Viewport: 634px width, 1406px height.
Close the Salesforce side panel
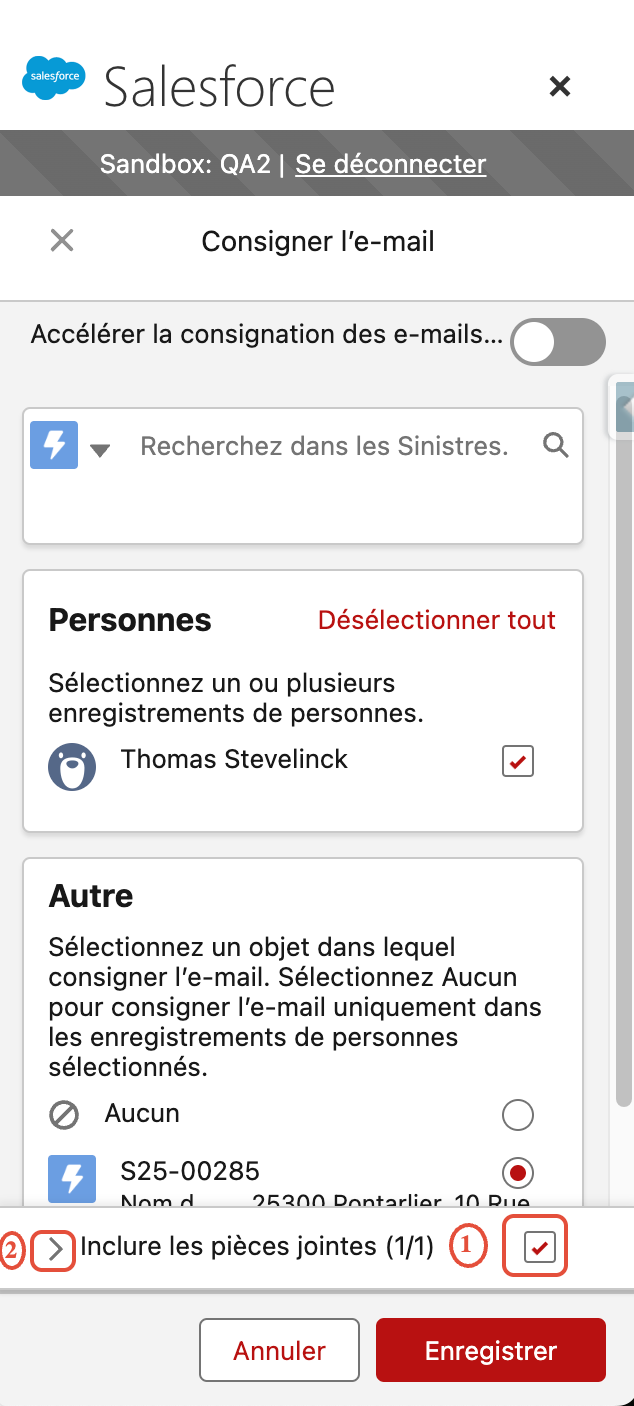coord(560,87)
